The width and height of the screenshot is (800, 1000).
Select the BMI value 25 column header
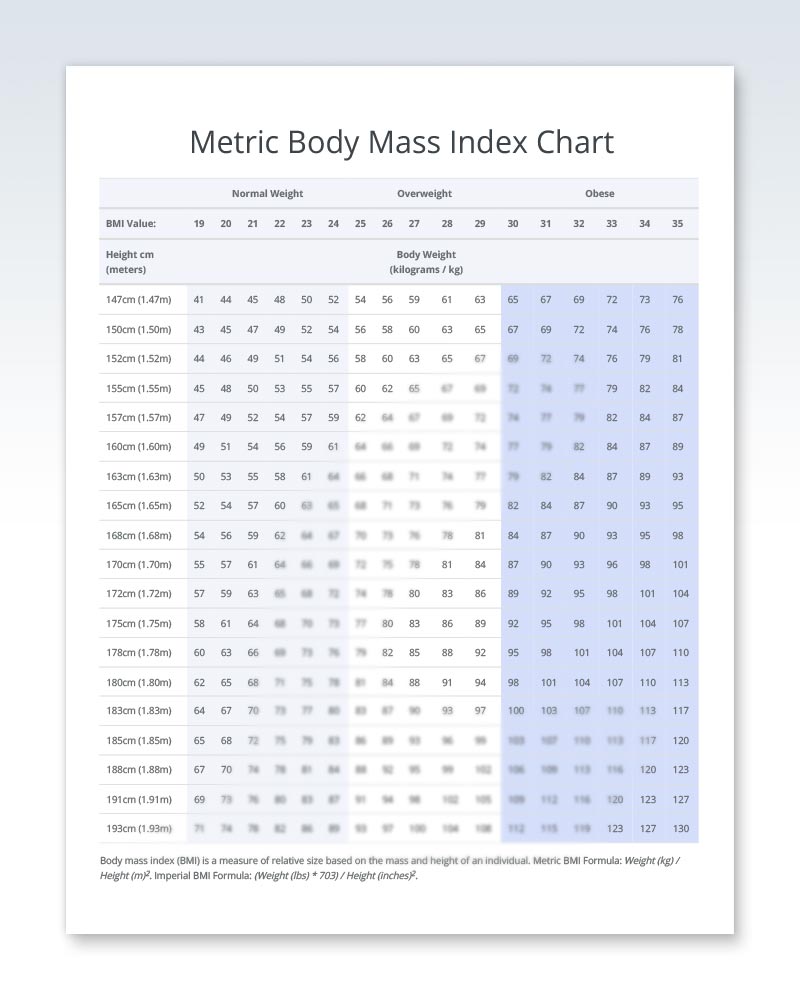tap(360, 224)
